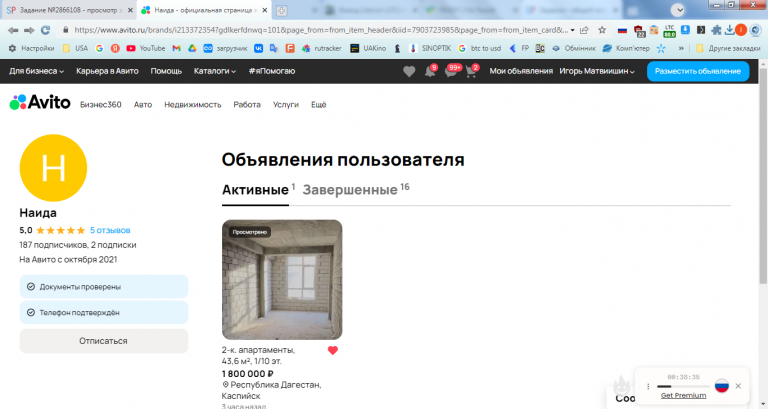Image resolution: width=768 pixels, height=409 pixels.
Task: Open the Работа category
Action: pos(247,104)
